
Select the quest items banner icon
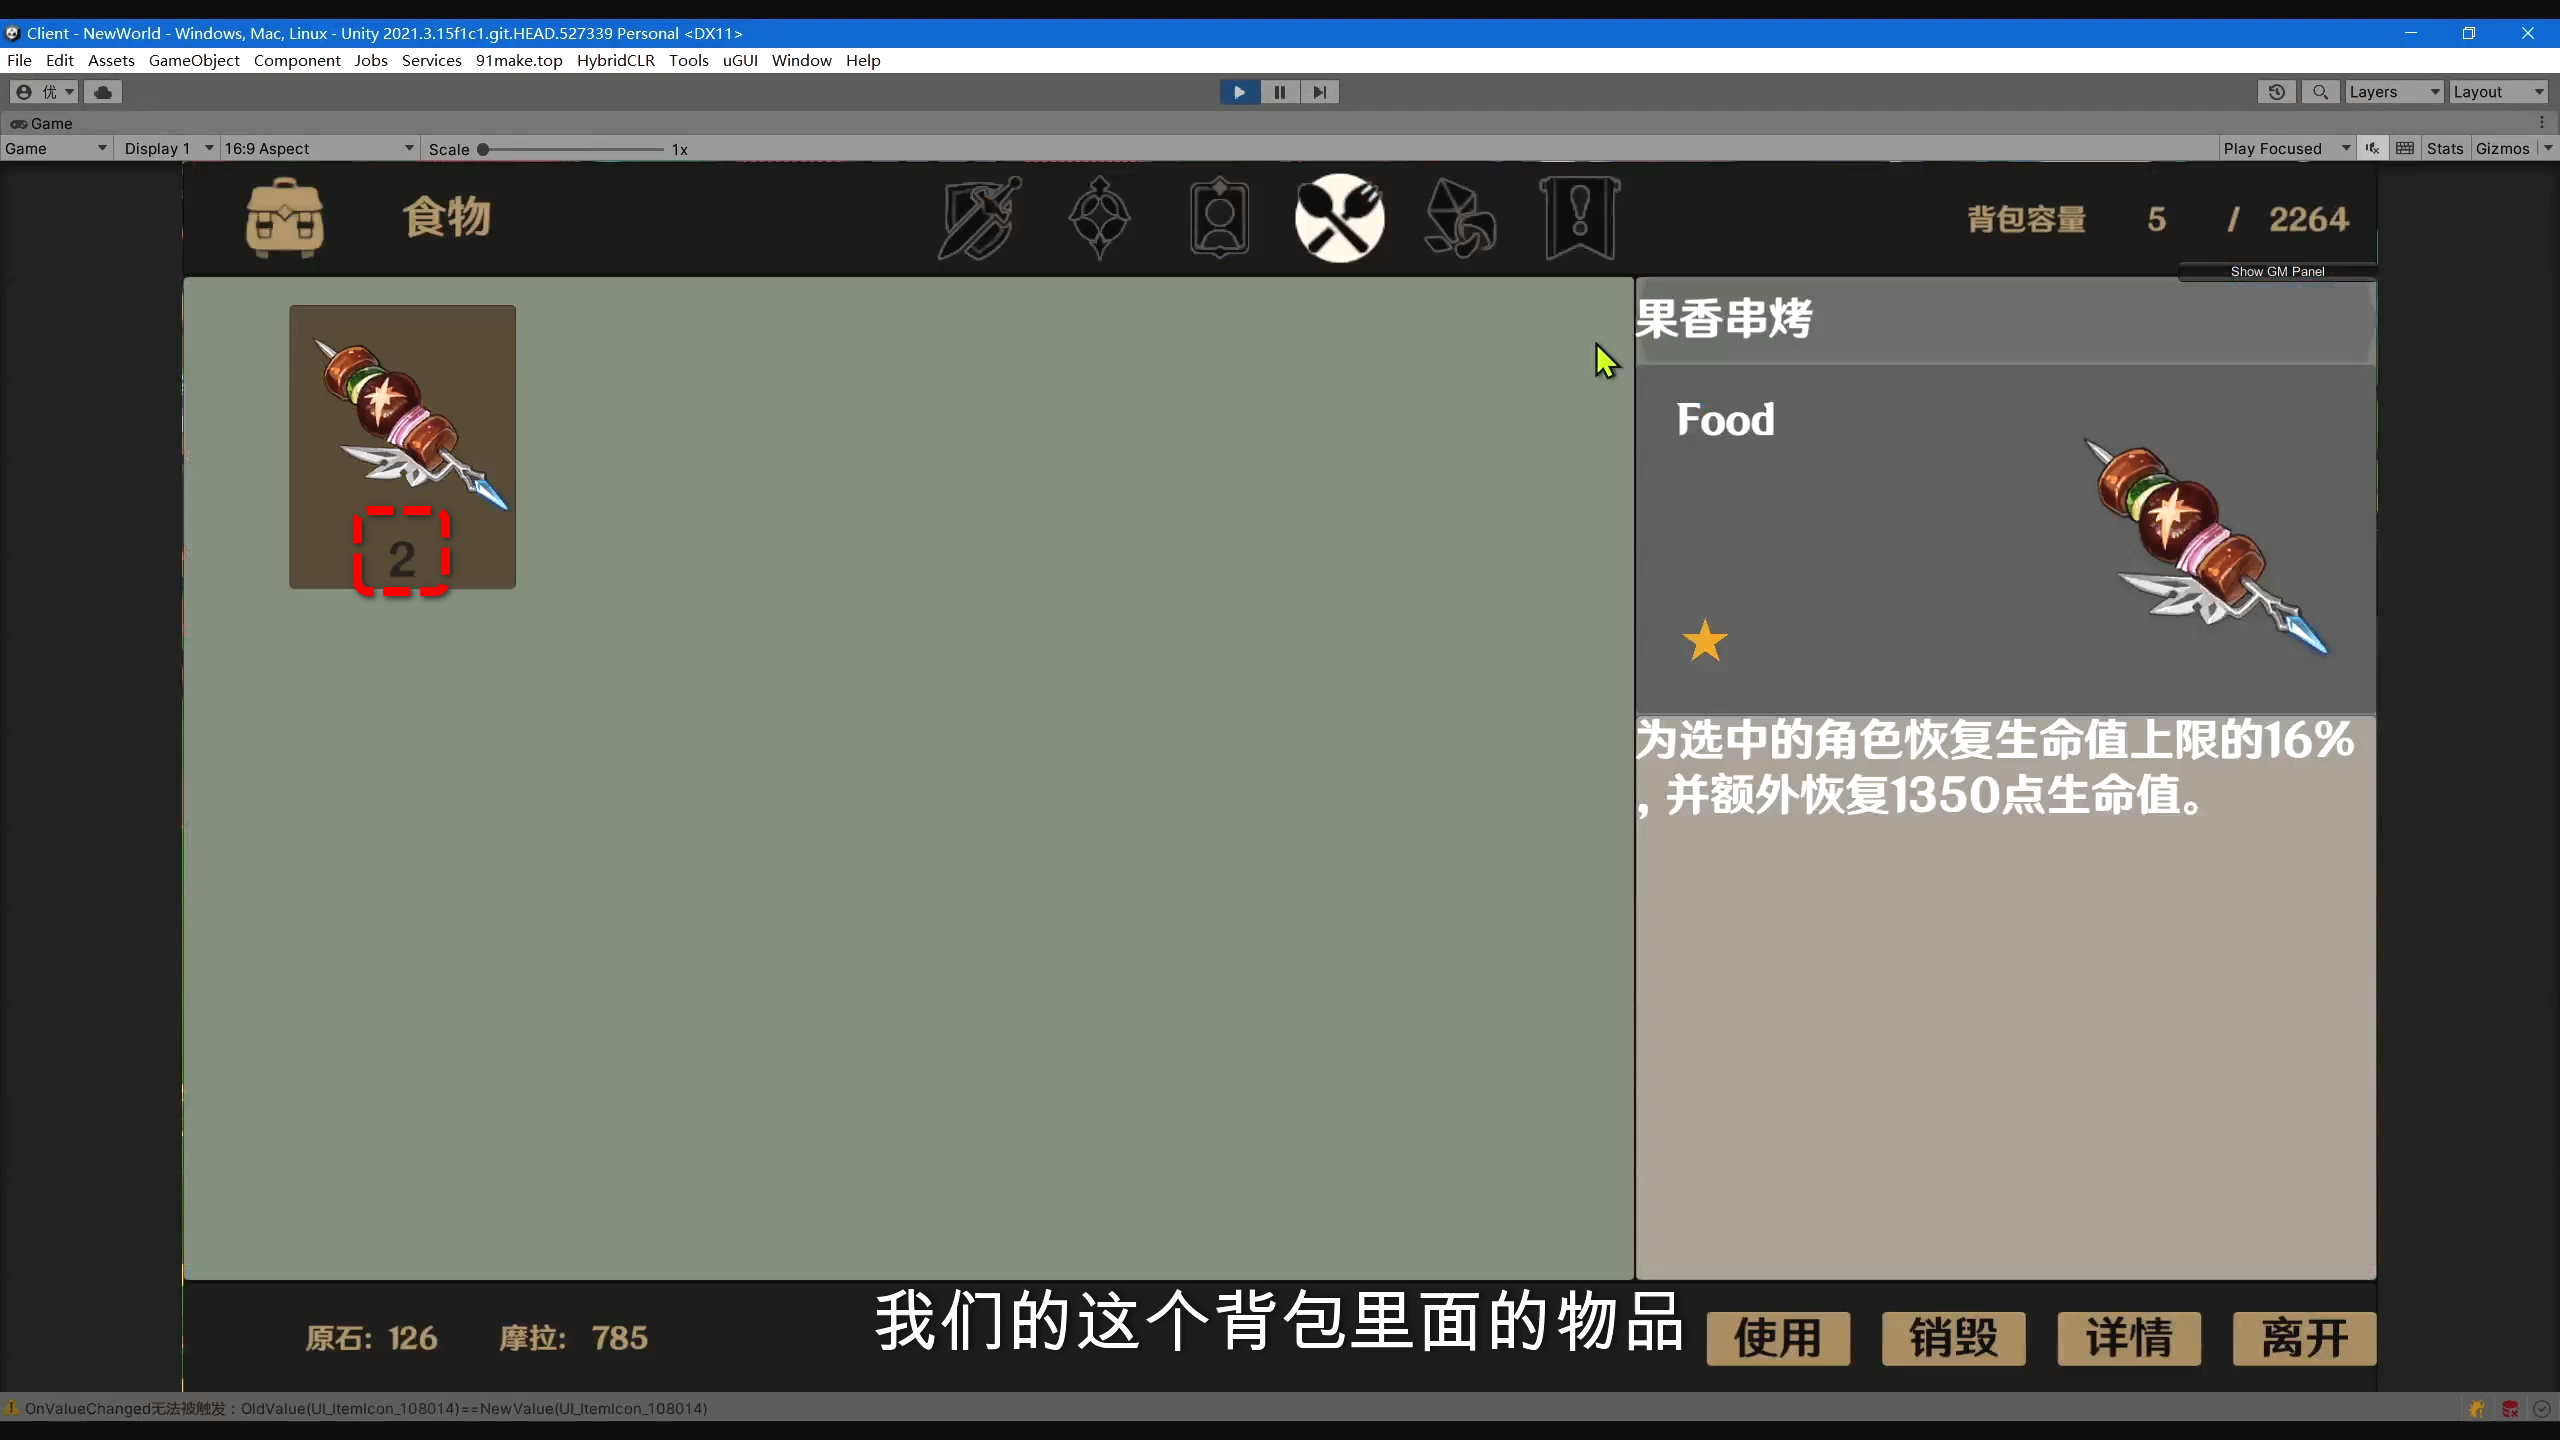coord(1579,219)
